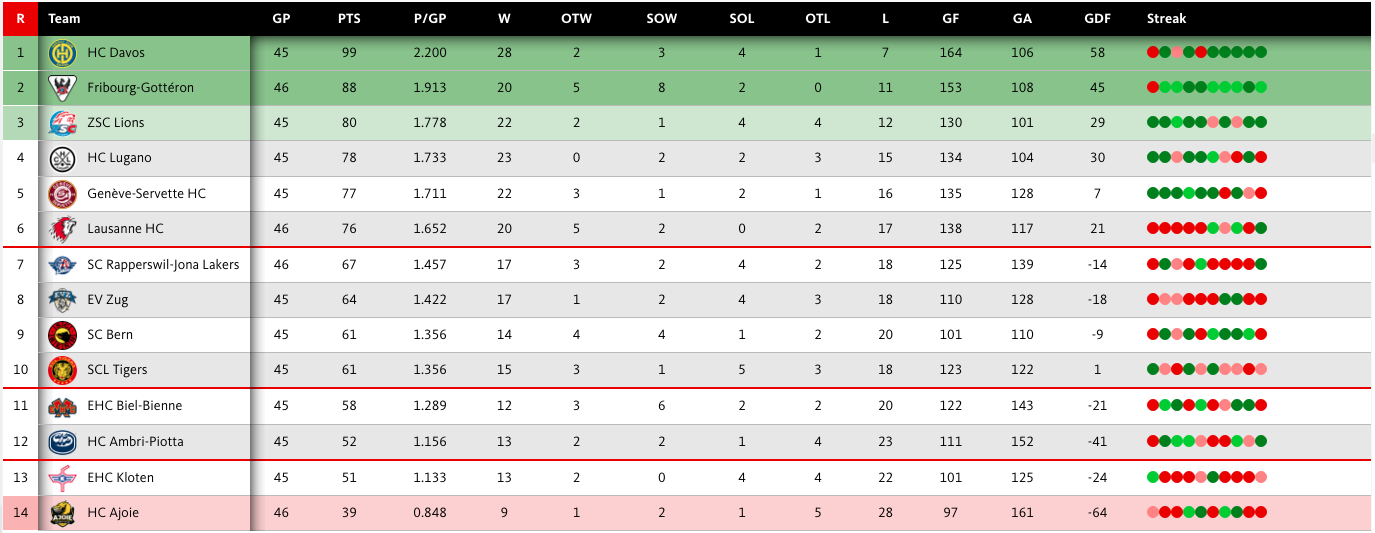The width and height of the screenshot is (1375, 533).
Task: Open the SC Rapperswil-Jona Lakers team name
Action: tap(163, 265)
